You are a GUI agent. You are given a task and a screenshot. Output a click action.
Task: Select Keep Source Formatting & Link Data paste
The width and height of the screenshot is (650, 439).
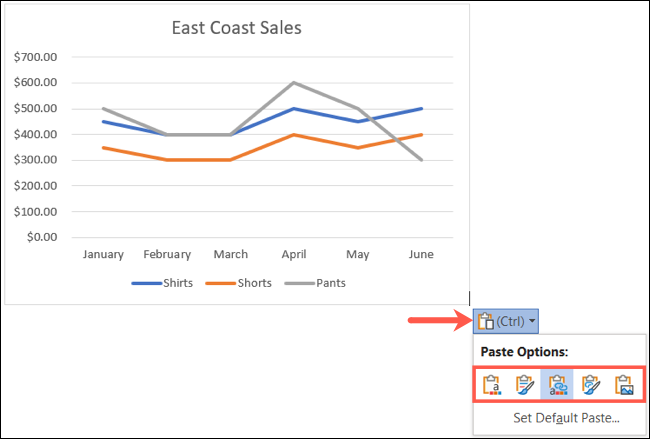591,384
